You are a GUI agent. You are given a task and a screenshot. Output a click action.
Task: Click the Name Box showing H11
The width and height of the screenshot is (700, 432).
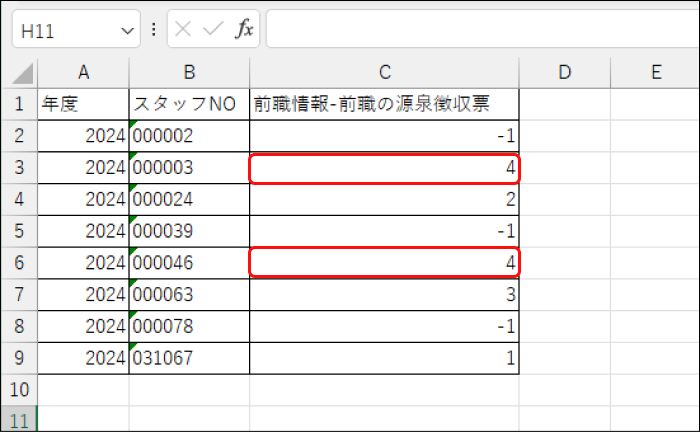(x=76, y=29)
